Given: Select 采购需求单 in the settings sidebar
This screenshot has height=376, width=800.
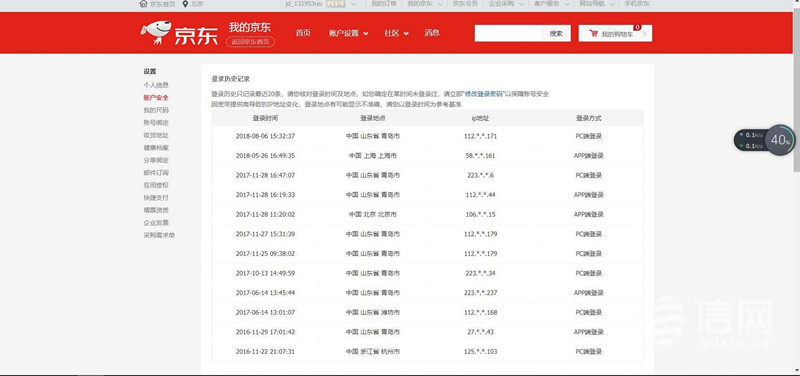Looking at the screenshot, I should point(159,235).
